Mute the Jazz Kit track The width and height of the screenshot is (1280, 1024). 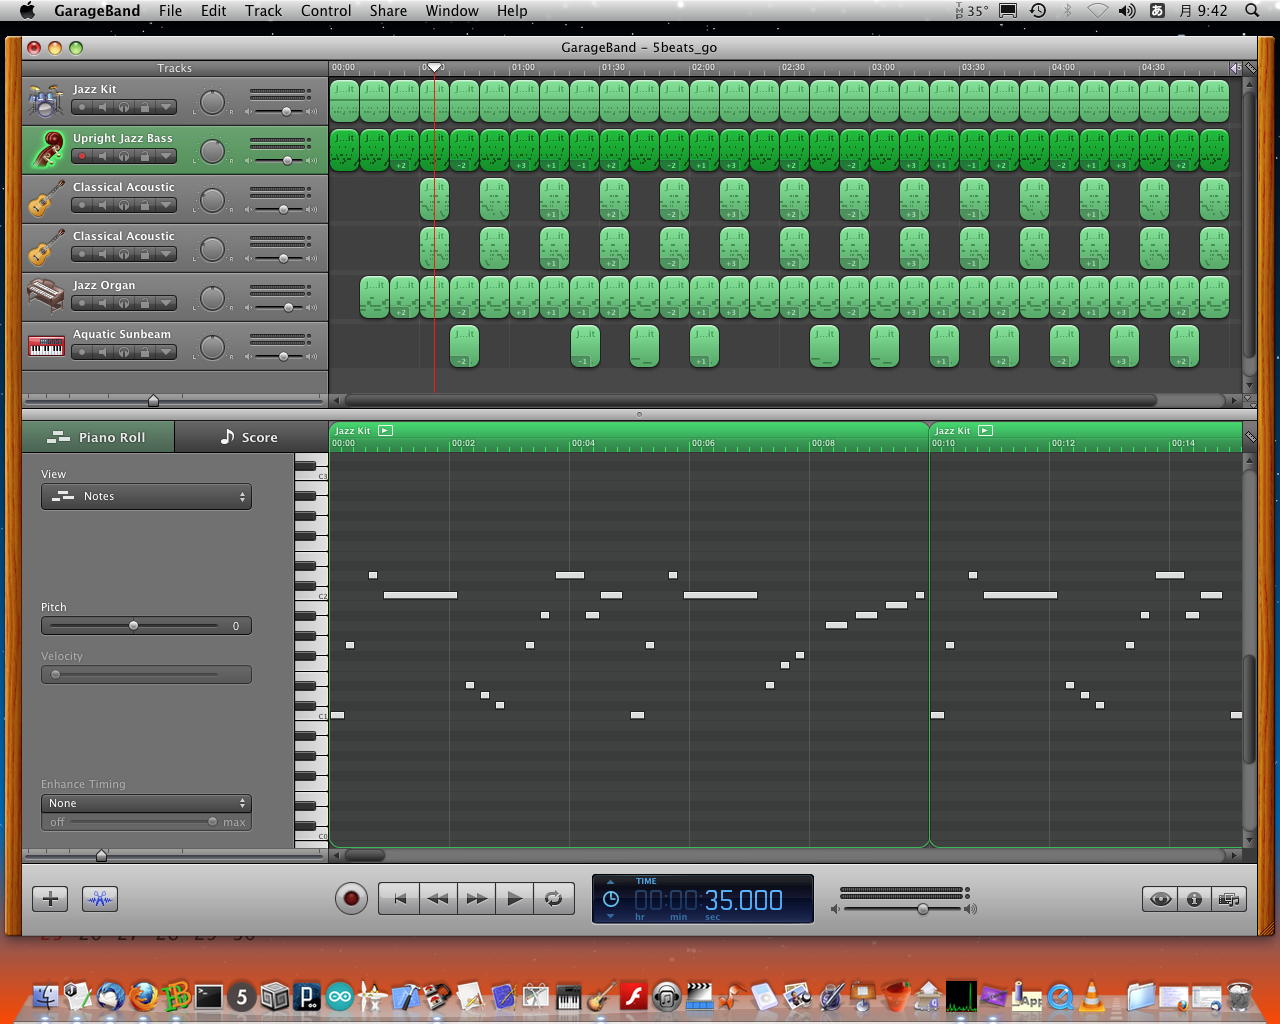pos(103,107)
